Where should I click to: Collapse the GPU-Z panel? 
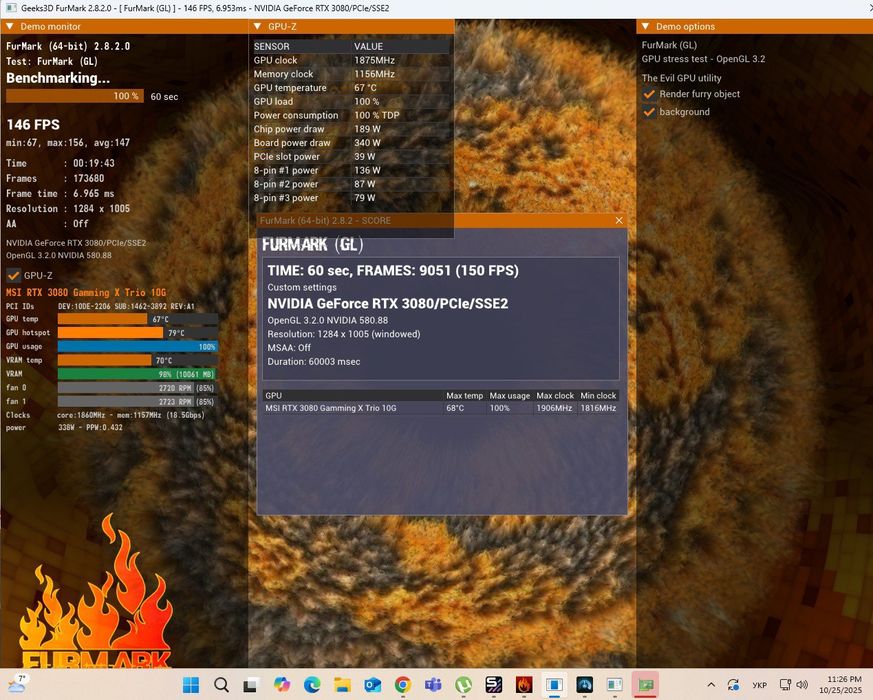point(257,26)
